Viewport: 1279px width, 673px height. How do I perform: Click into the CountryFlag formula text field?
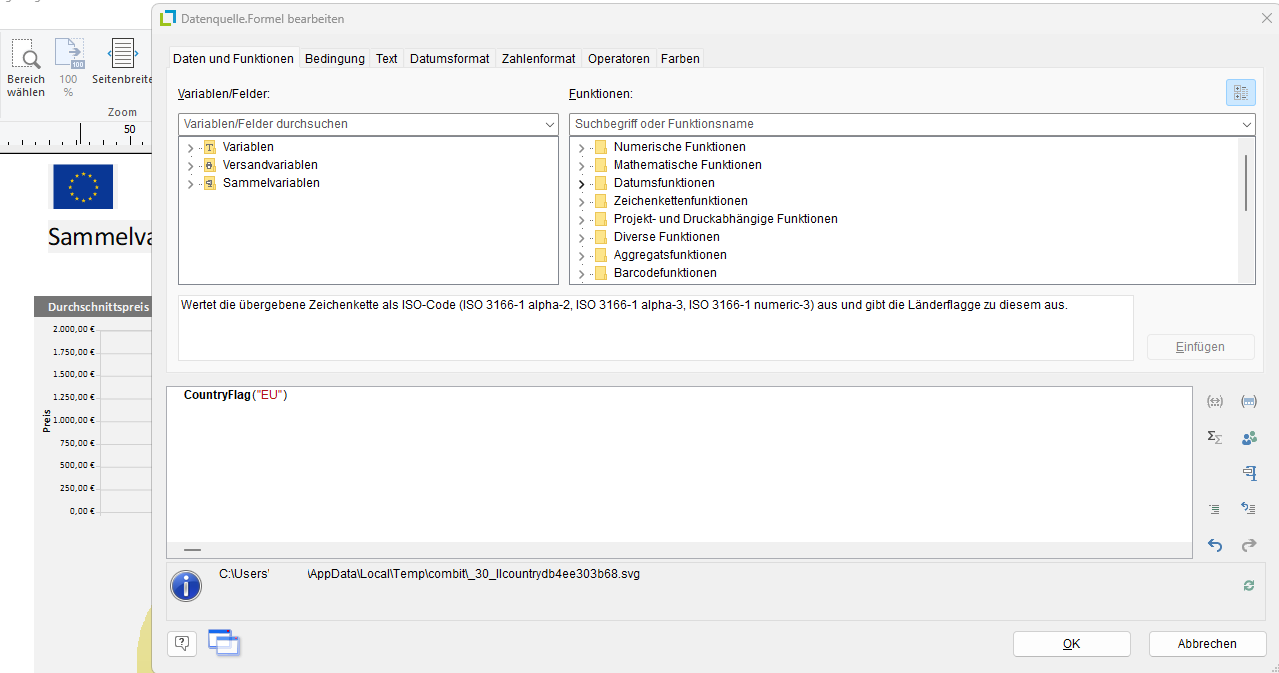[x=680, y=470]
